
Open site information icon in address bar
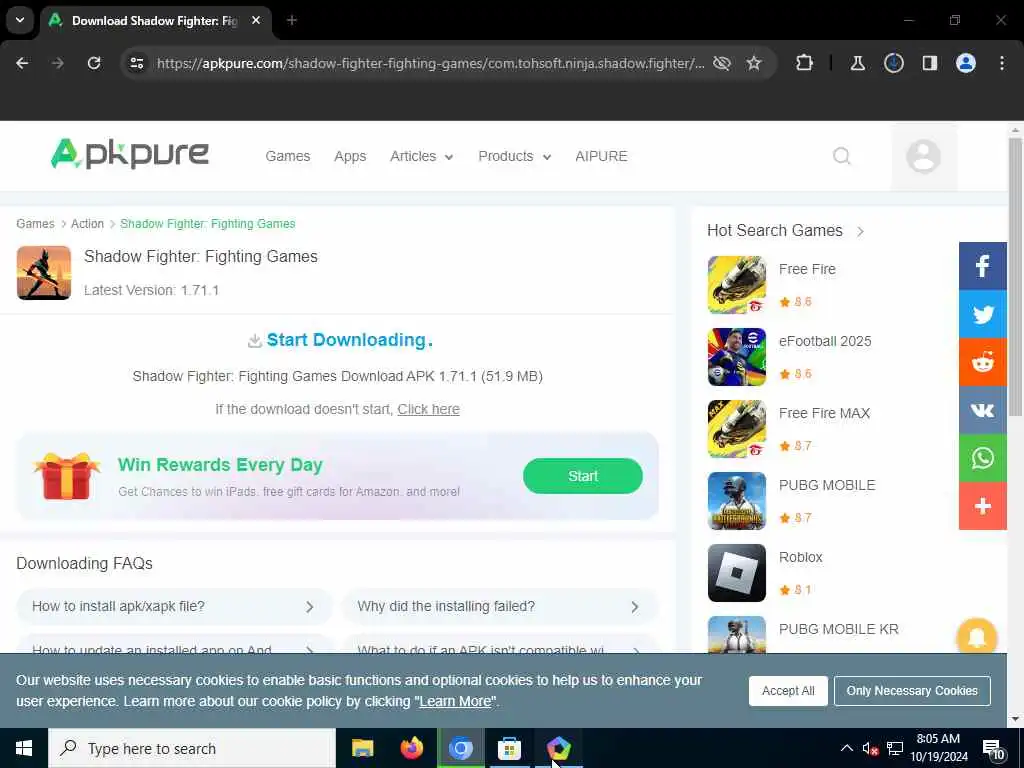[136, 63]
